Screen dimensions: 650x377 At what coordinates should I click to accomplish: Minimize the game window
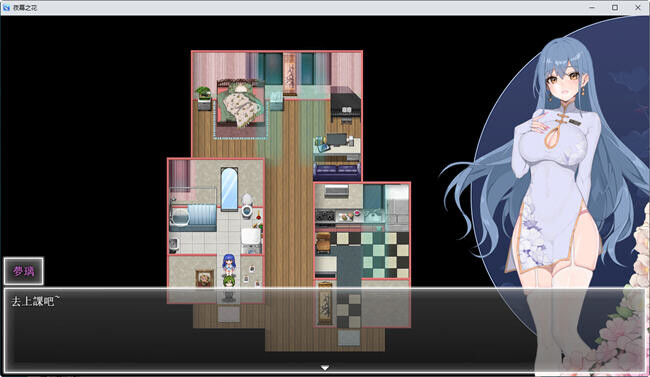pyautogui.click(x=592, y=7)
